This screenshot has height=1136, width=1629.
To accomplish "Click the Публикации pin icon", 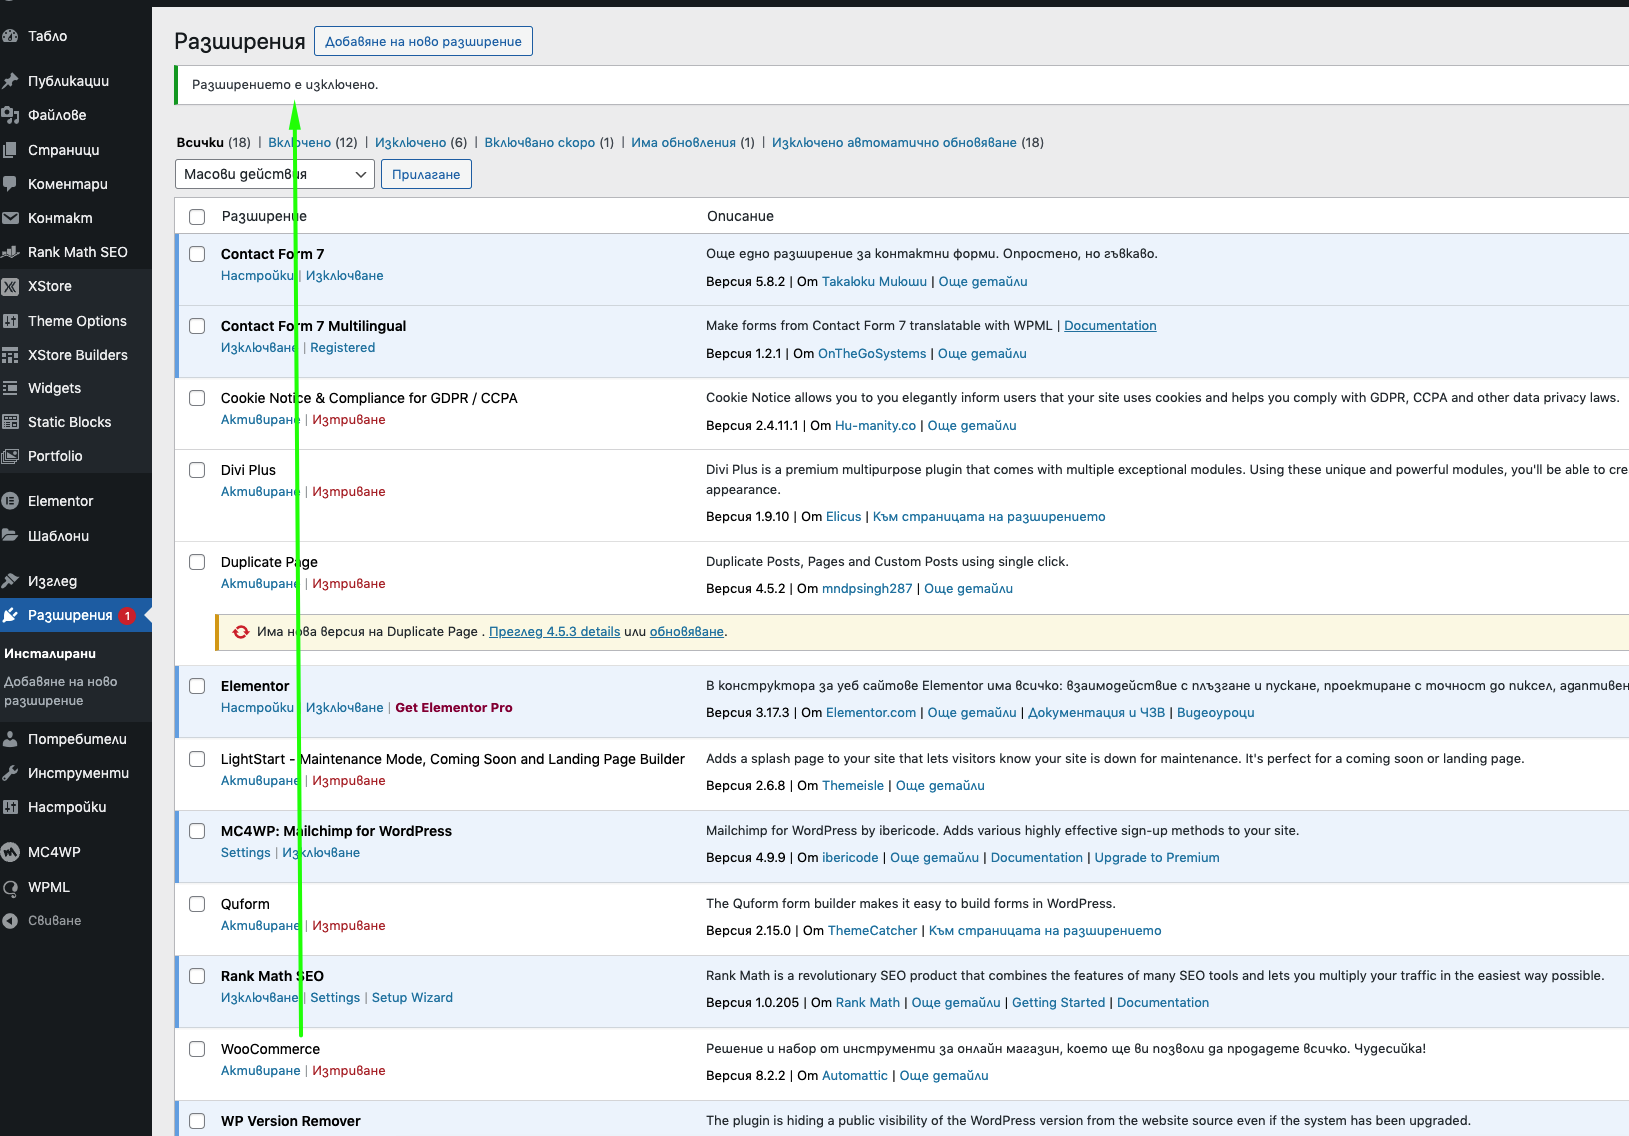I will [10, 81].
